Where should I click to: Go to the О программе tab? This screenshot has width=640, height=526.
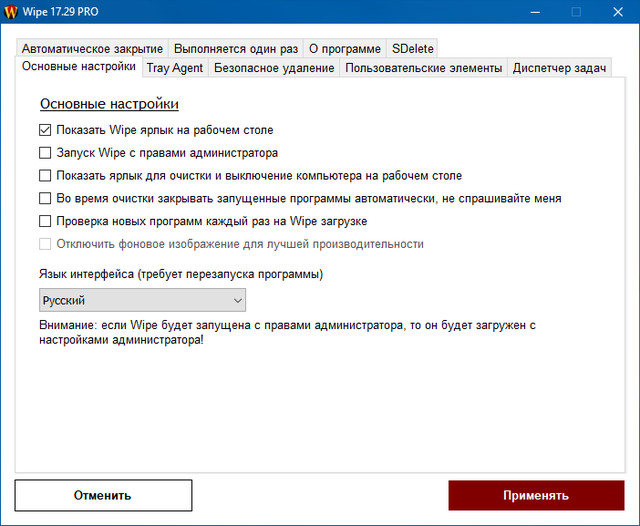[x=344, y=48]
